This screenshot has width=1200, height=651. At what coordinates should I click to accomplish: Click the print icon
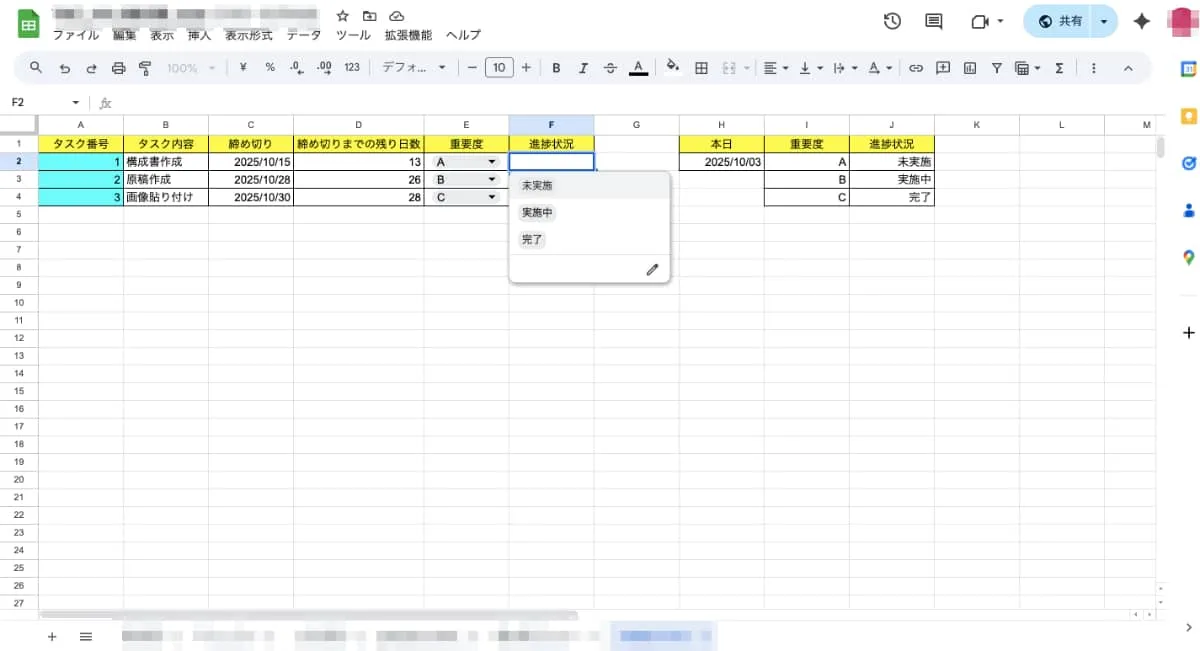pos(118,68)
